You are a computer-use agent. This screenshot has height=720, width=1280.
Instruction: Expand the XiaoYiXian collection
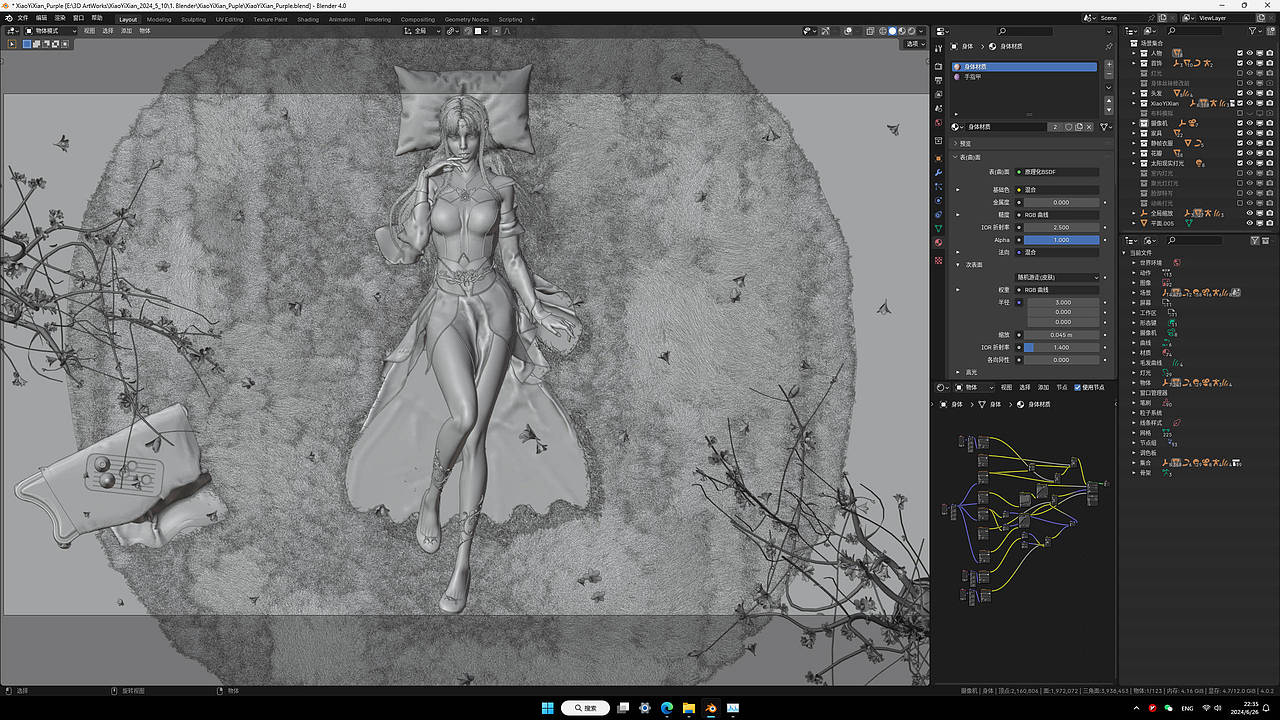pos(1134,103)
